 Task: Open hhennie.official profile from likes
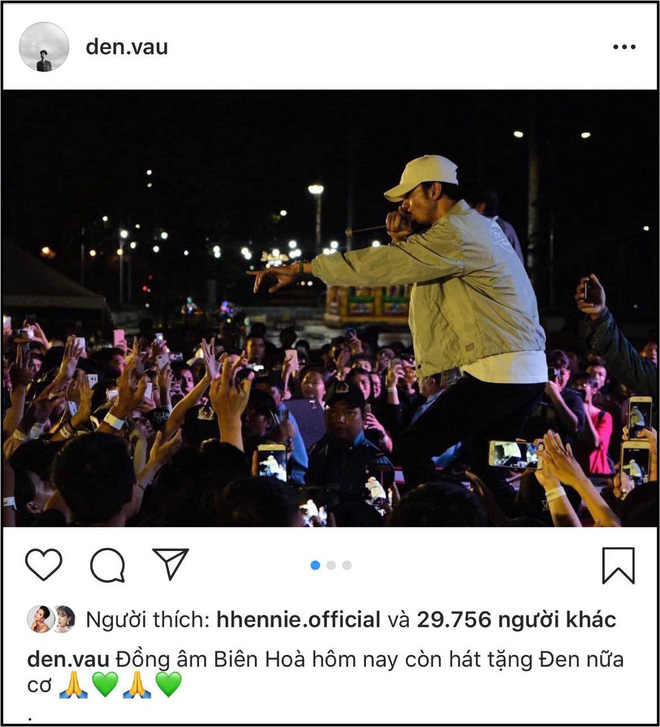coord(298,619)
